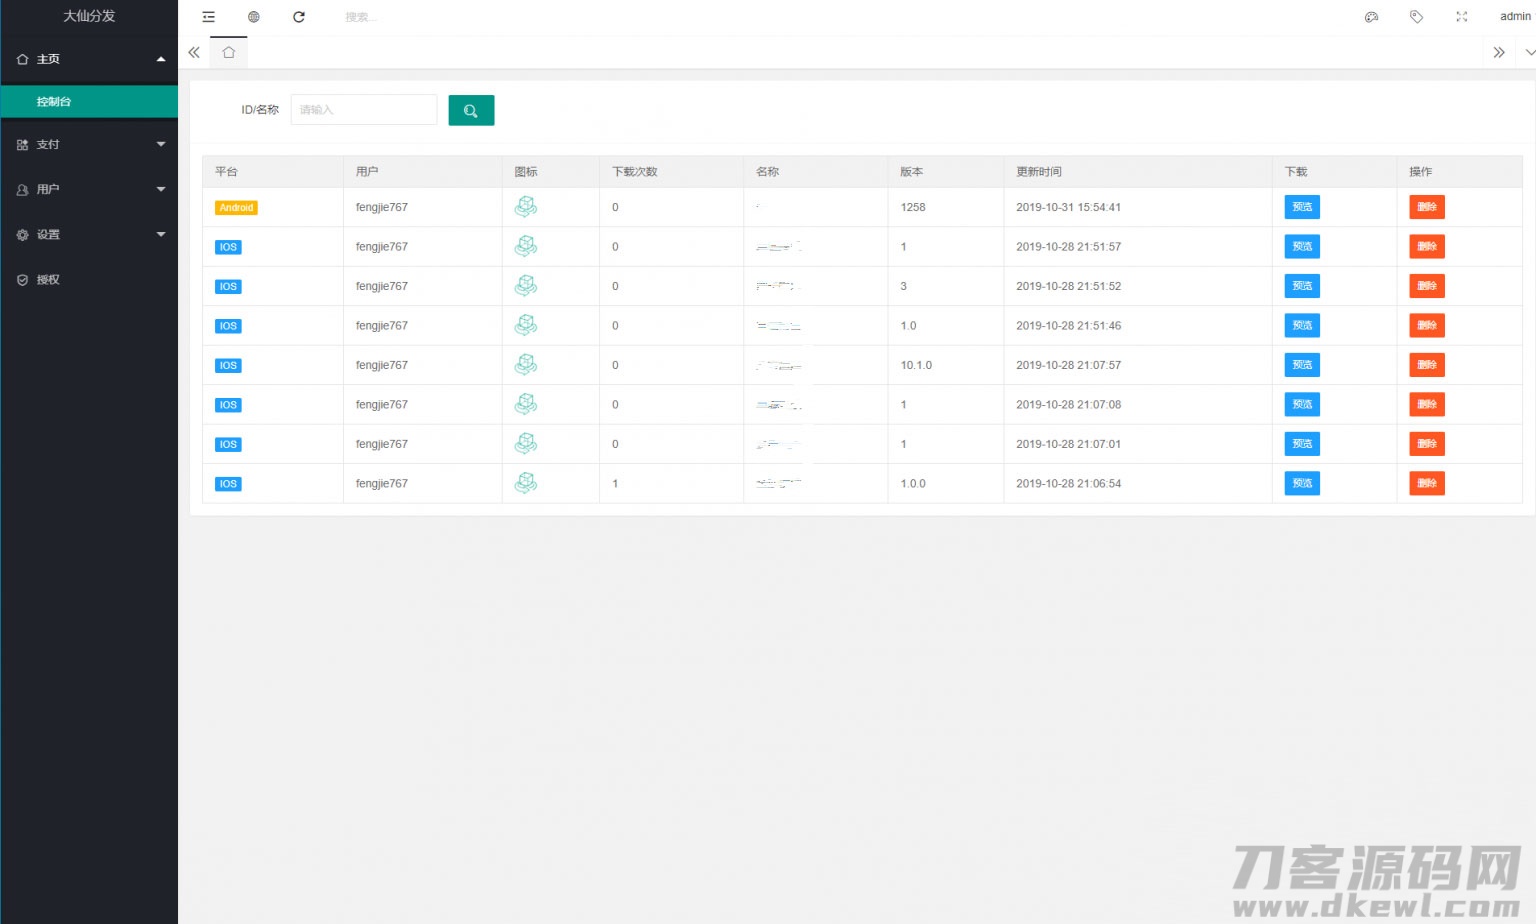Viewport: 1536px width, 924px height.
Task: Collapse the sidebar with the menu-fold icon
Action: tap(208, 17)
